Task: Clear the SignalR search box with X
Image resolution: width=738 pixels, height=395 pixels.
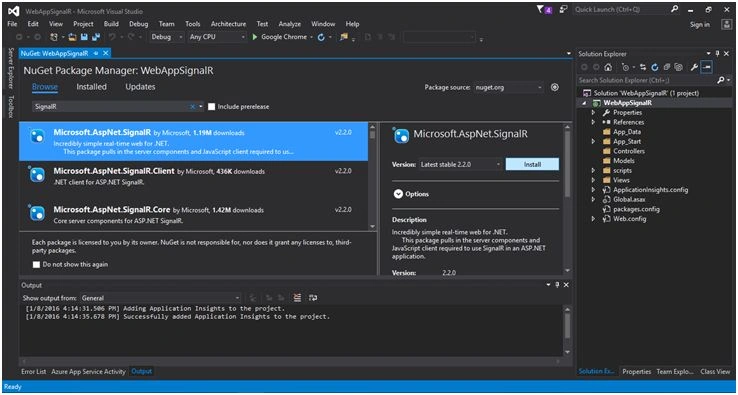Action: [192, 107]
